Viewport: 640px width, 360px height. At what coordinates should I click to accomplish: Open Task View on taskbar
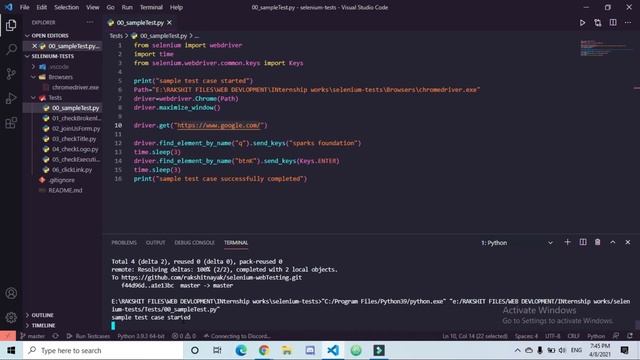pos(217,351)
